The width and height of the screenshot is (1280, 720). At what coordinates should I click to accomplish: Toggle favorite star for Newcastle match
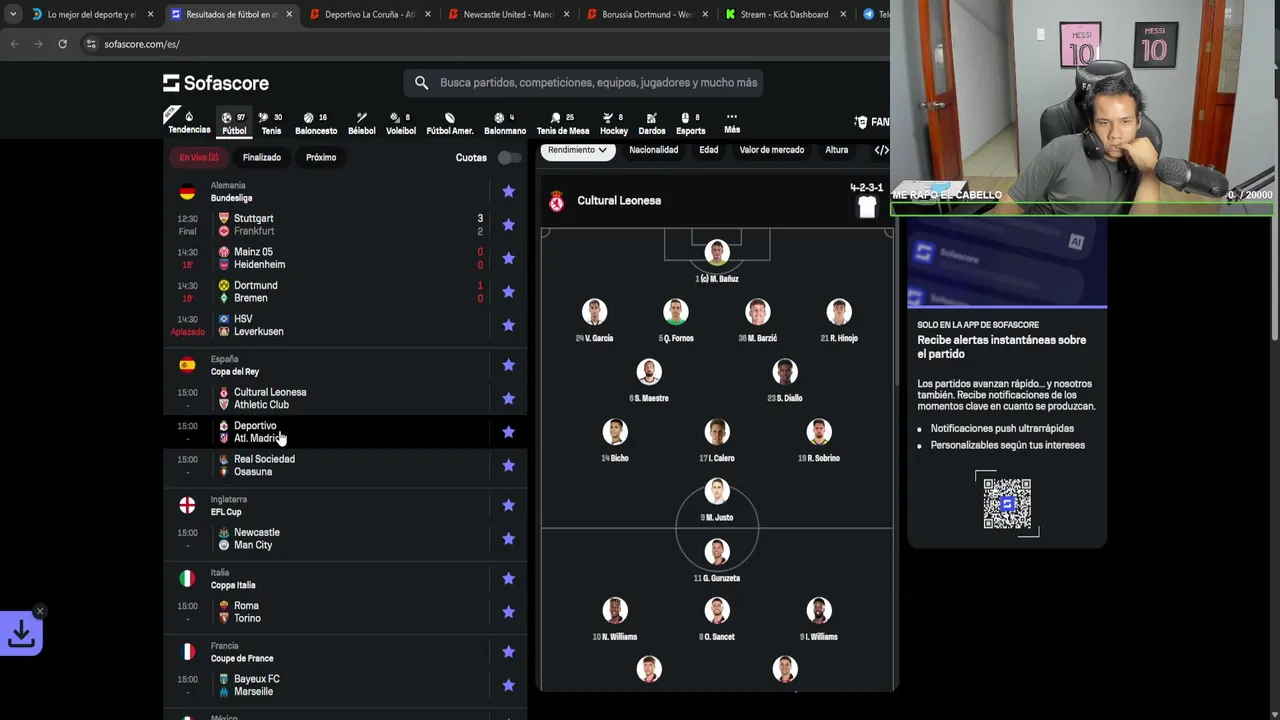pyautogui.click(x=508, y=539)
